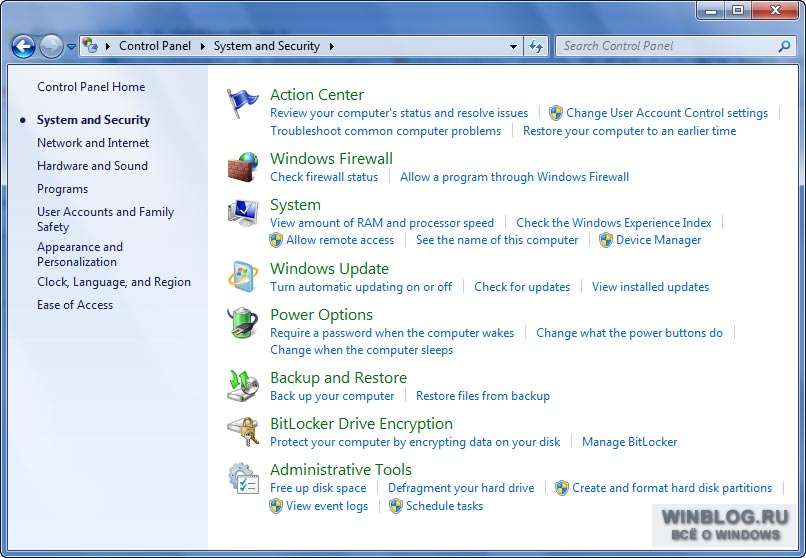Click the BitLocker Drive Encryption icon
806x558 pixels.
pos(243,432)
